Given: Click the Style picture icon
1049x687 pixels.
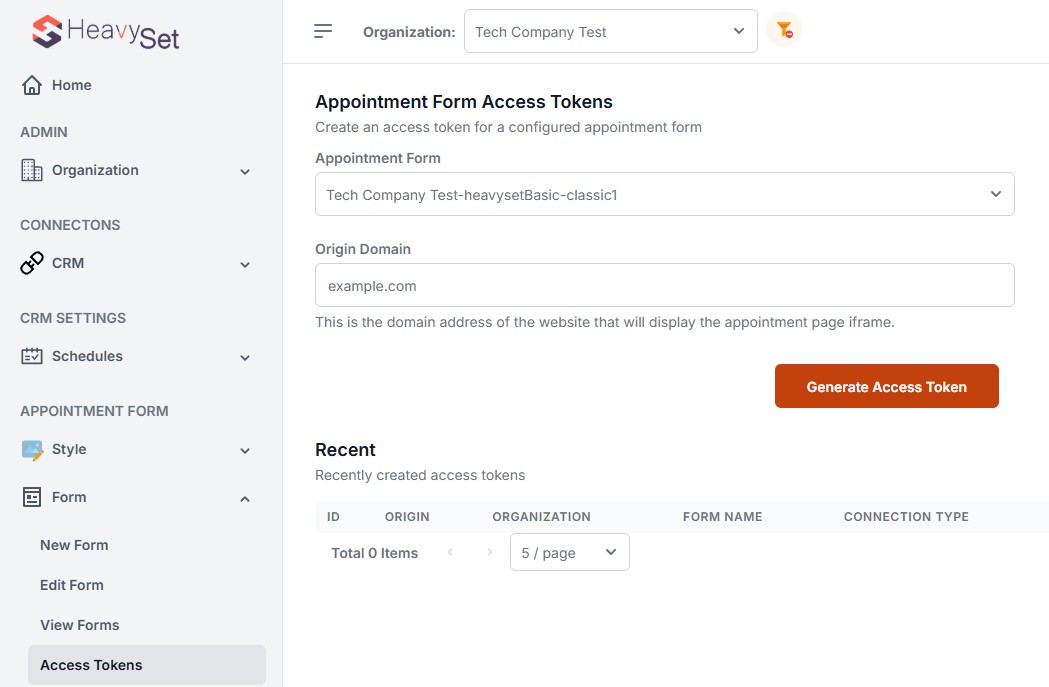Looking at the screenshot, I should click(31, 450).
